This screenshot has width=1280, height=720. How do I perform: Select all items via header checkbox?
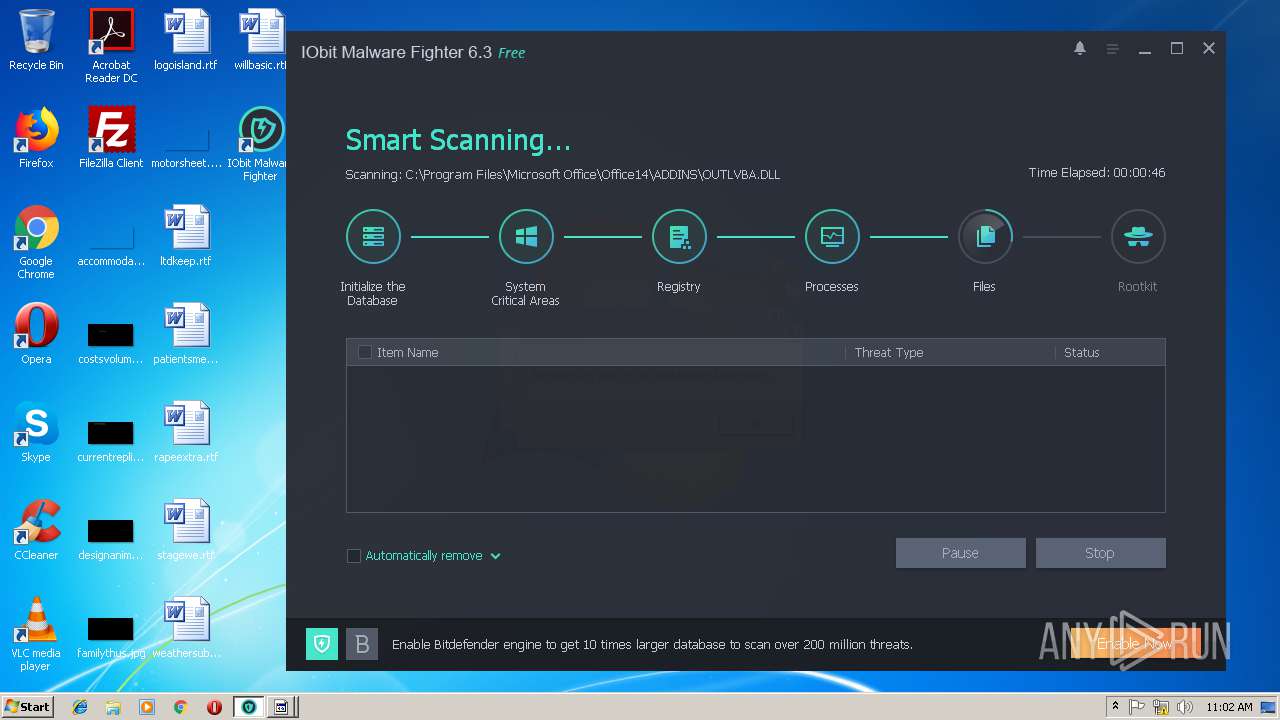(x=365, y=352)
